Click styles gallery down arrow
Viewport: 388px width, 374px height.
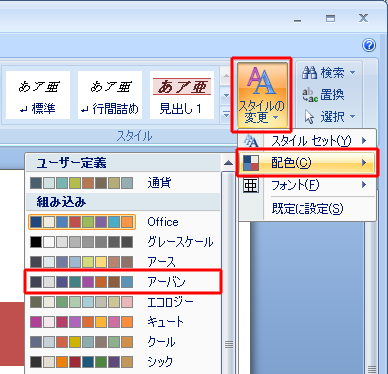226,96
